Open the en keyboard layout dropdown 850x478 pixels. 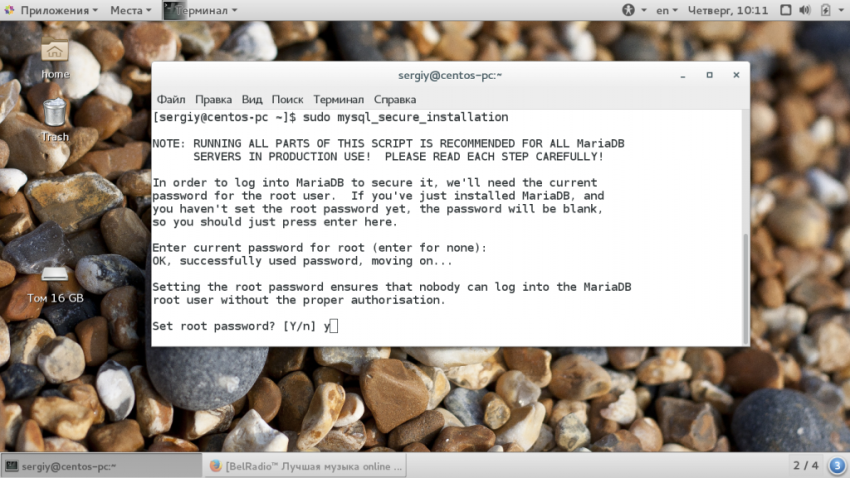667,10
